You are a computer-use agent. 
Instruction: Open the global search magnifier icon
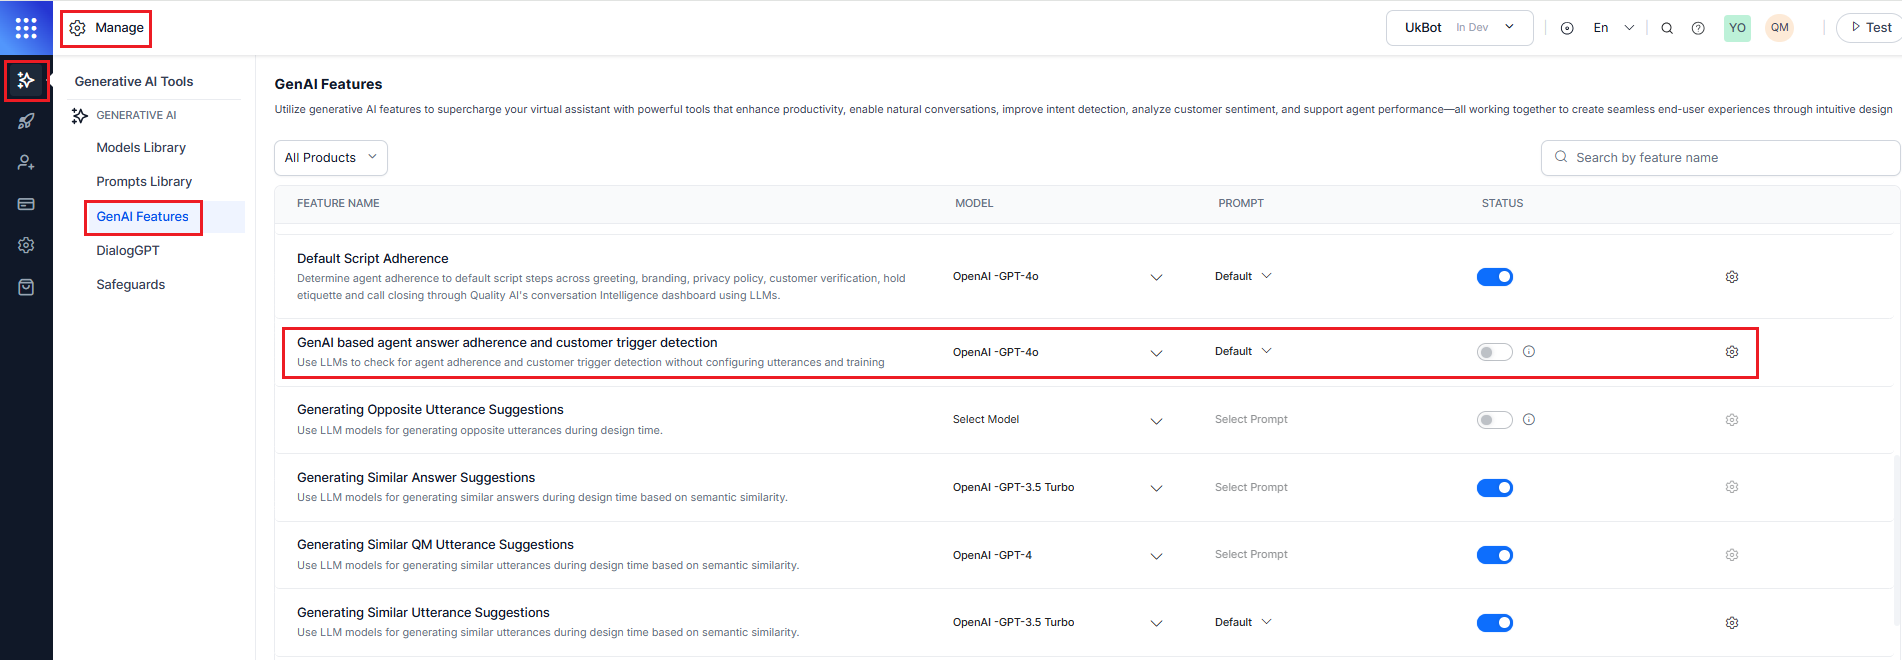(1667, 28)
